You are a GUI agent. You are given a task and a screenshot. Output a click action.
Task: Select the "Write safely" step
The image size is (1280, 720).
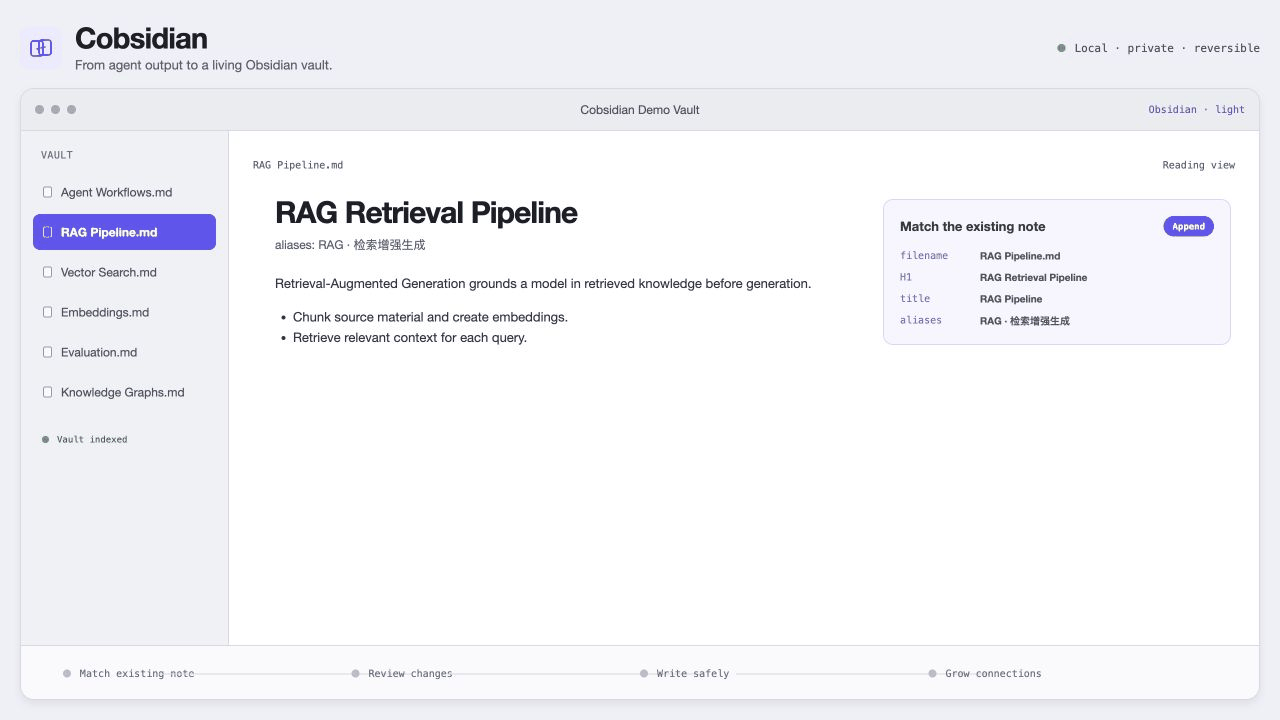tap(685, 674)
